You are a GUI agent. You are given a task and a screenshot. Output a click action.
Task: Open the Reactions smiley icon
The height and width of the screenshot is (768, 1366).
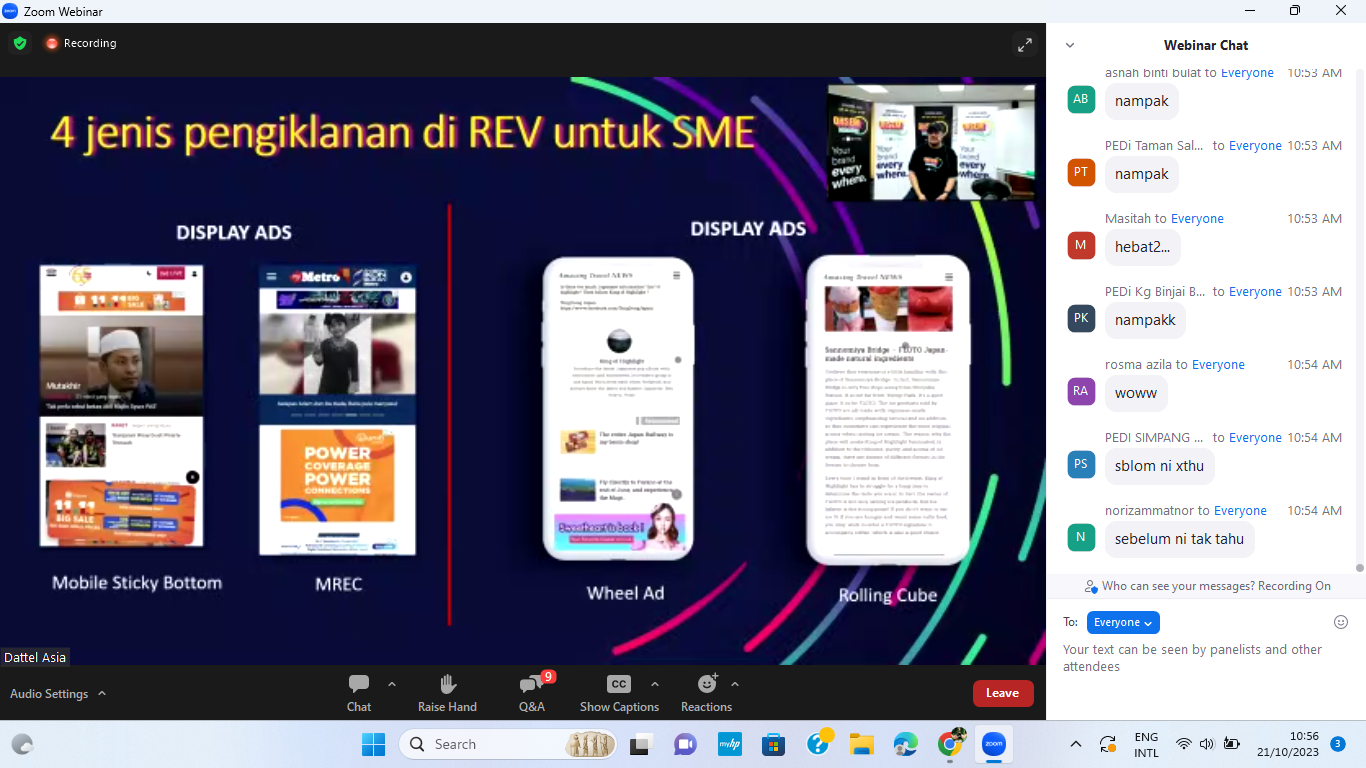(x=707, y=684)
